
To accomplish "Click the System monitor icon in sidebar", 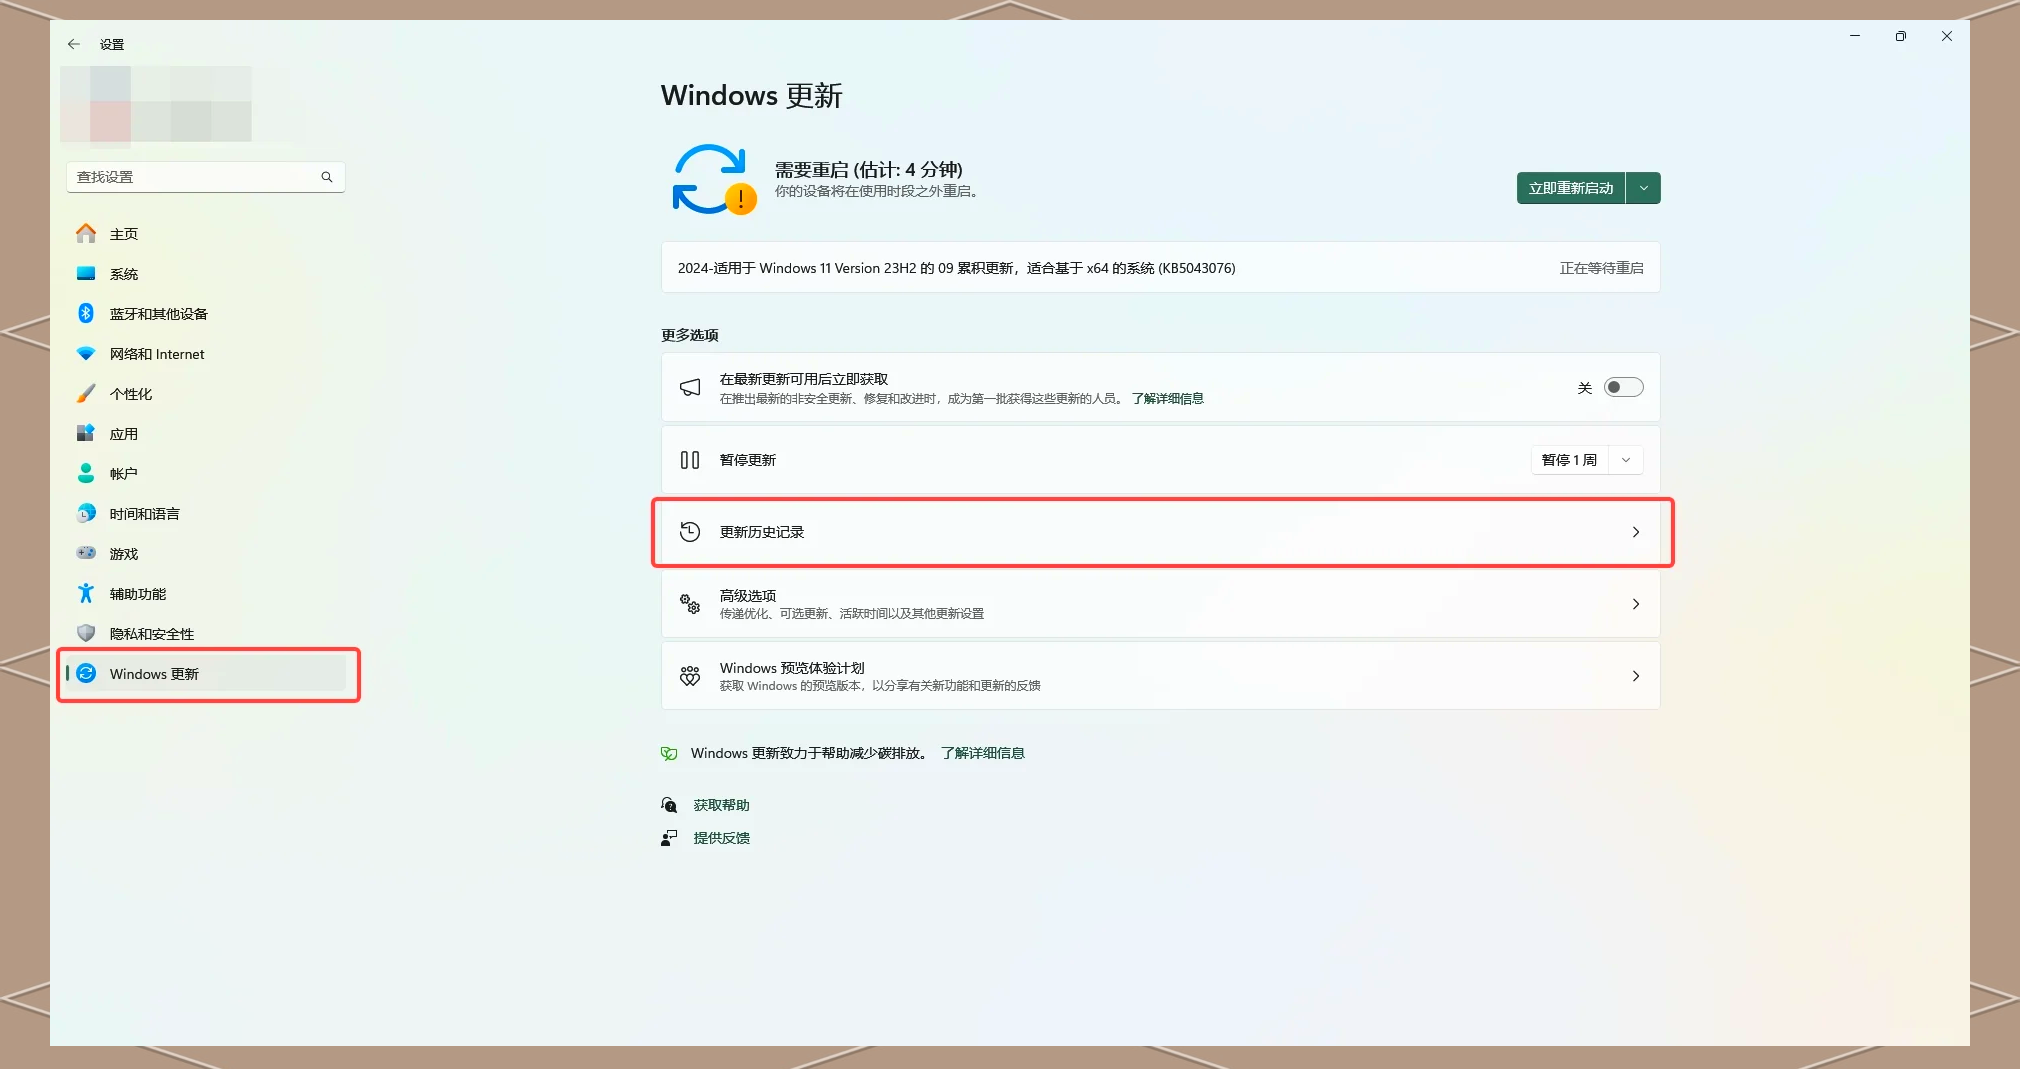I will (86, 273).
